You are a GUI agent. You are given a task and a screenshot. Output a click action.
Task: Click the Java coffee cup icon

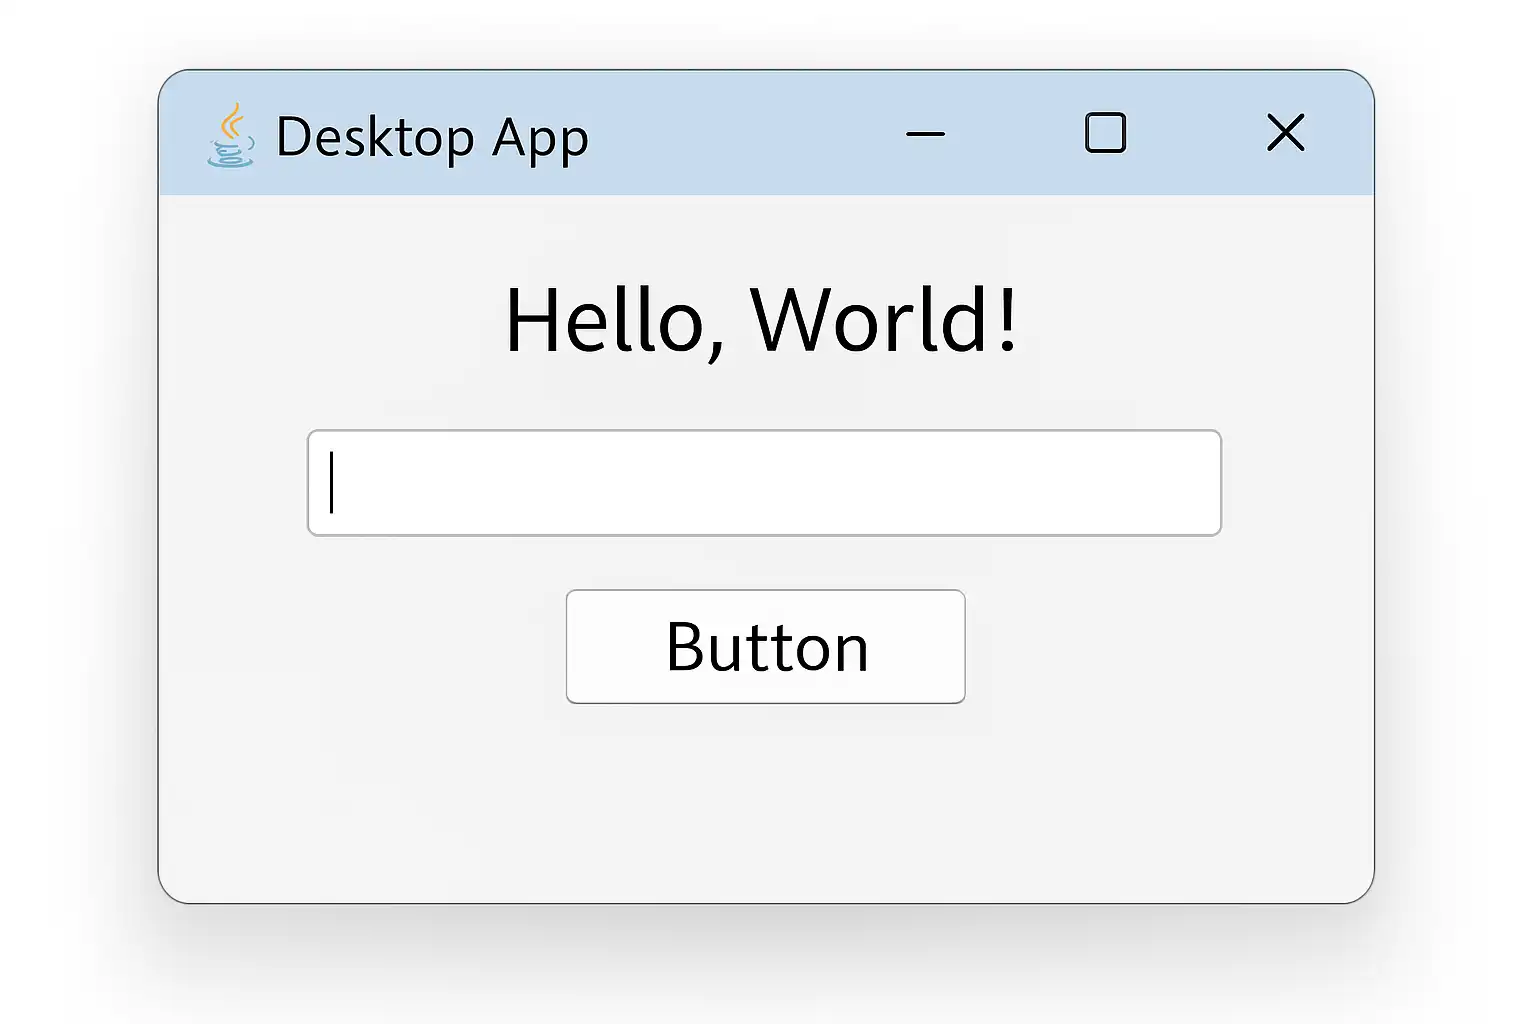(231, 136)
